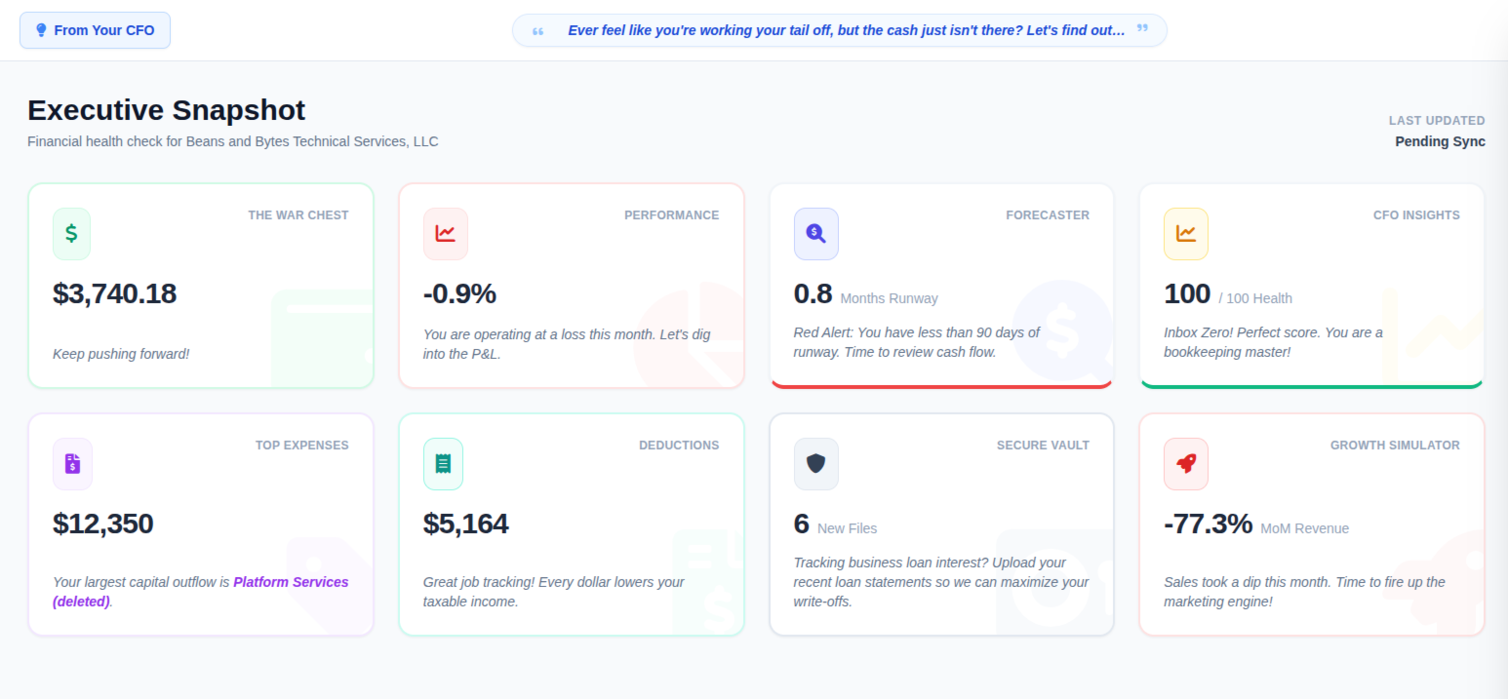1508x699 pixels.
Task: Select the Secure Vault 6 New Files card
Action: (941, 524)
